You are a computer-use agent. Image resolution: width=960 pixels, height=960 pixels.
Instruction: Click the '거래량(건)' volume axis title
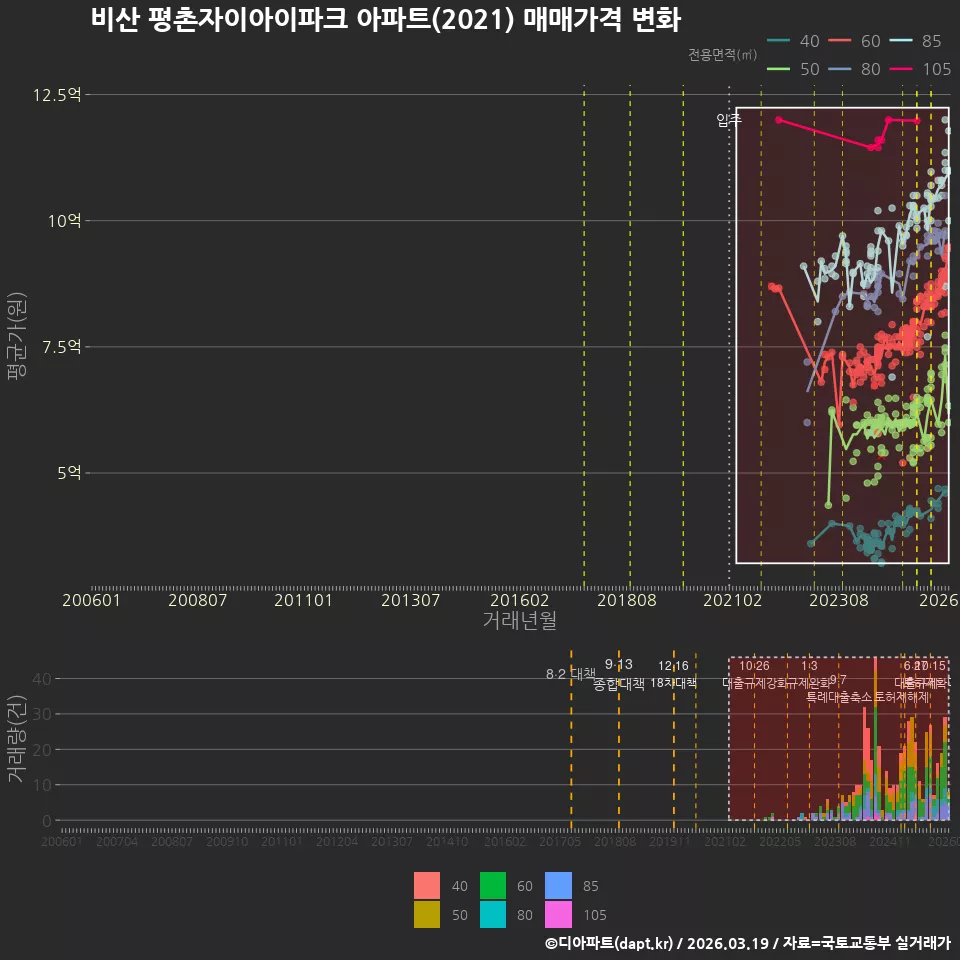pyautogui.click(x=17, y=739)
